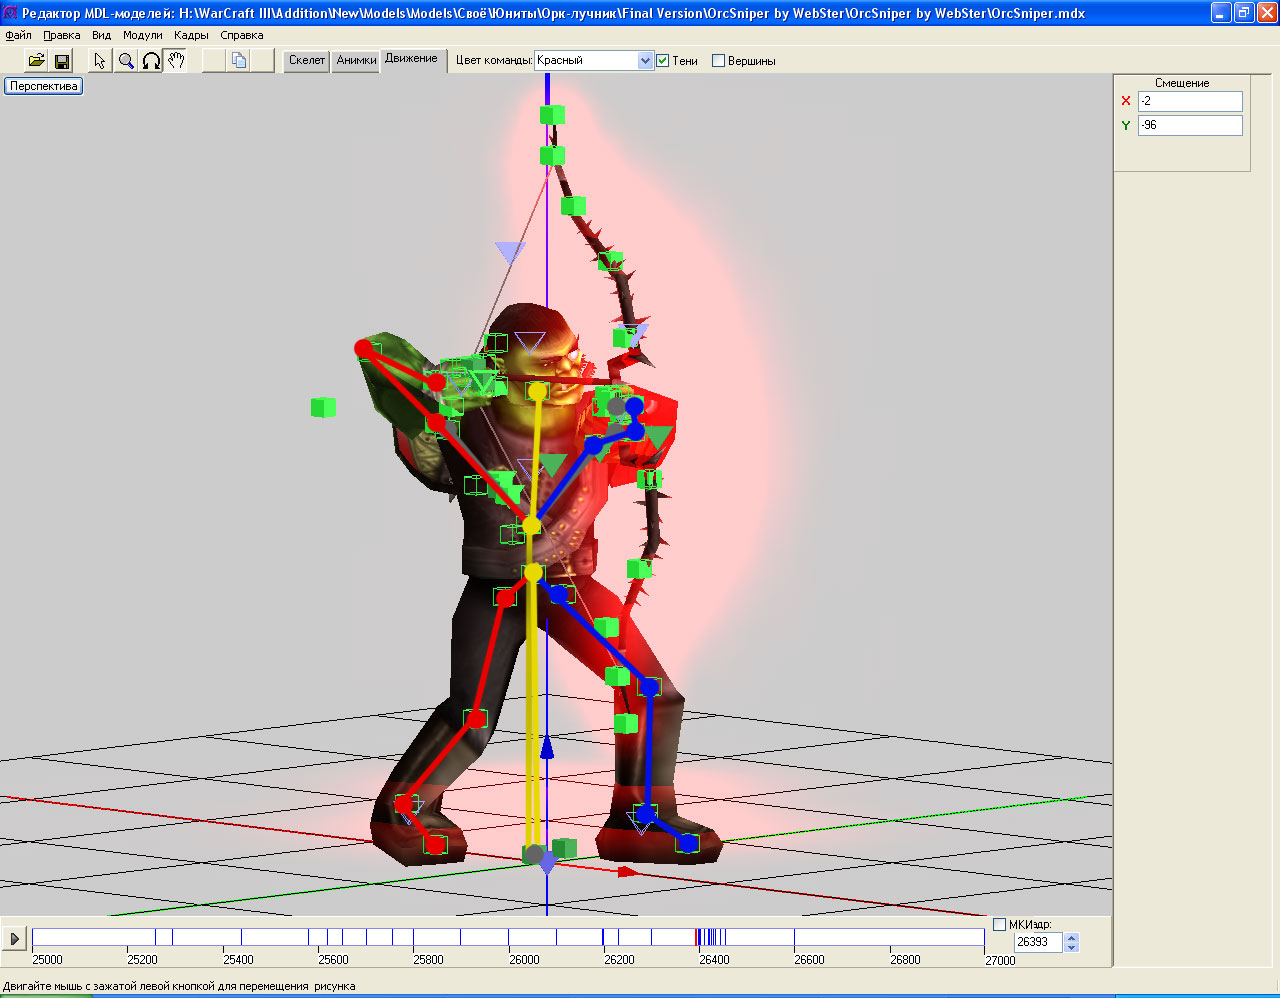Tick the МКИздр checkbox
Image resolution: width=1280 pixels, height=998 pixels.
[999, 925]
